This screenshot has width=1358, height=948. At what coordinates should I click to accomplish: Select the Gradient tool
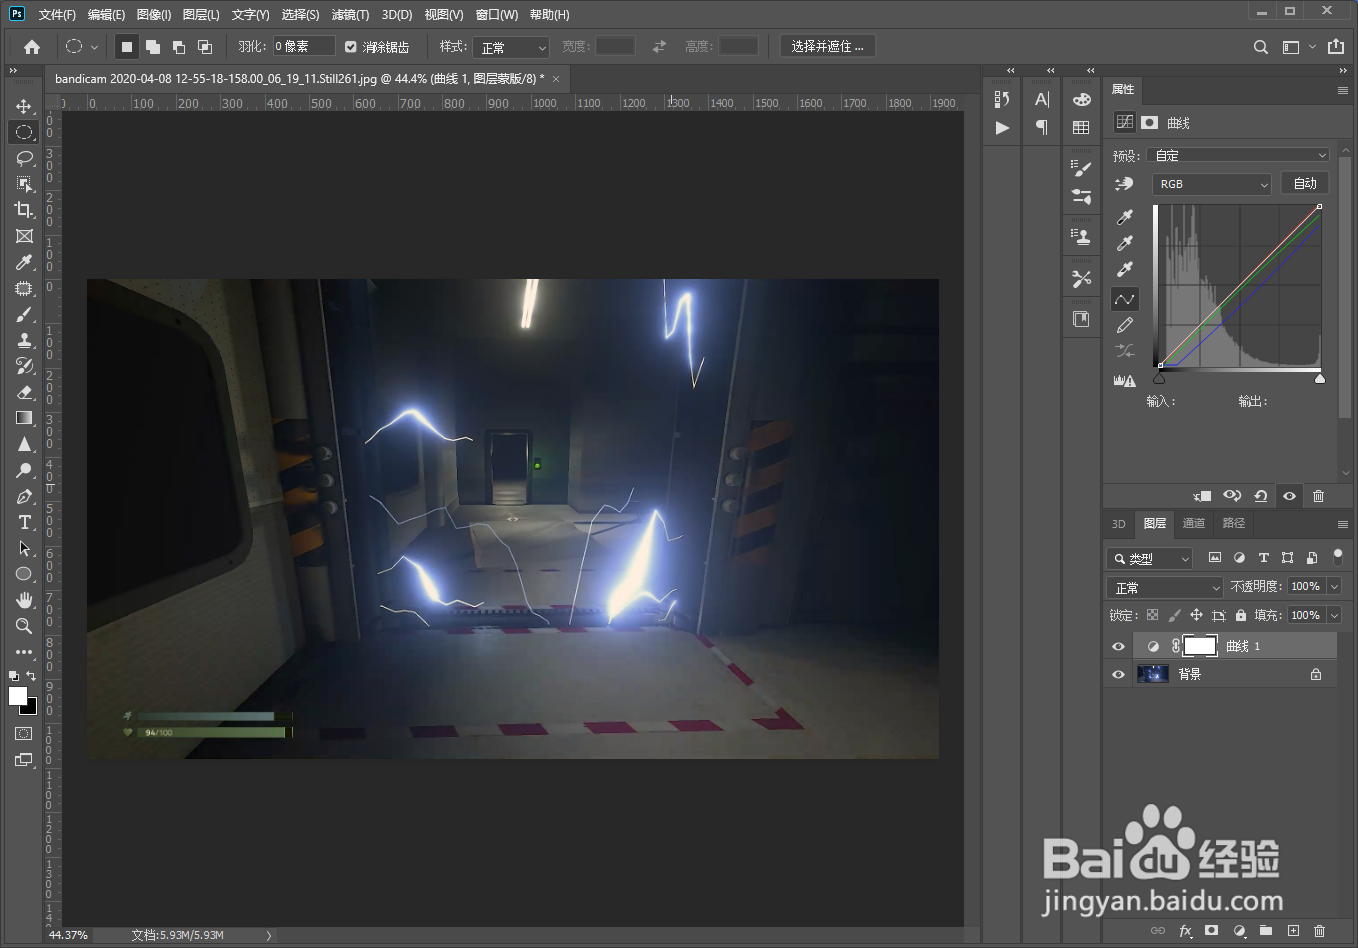pos(24,418)
